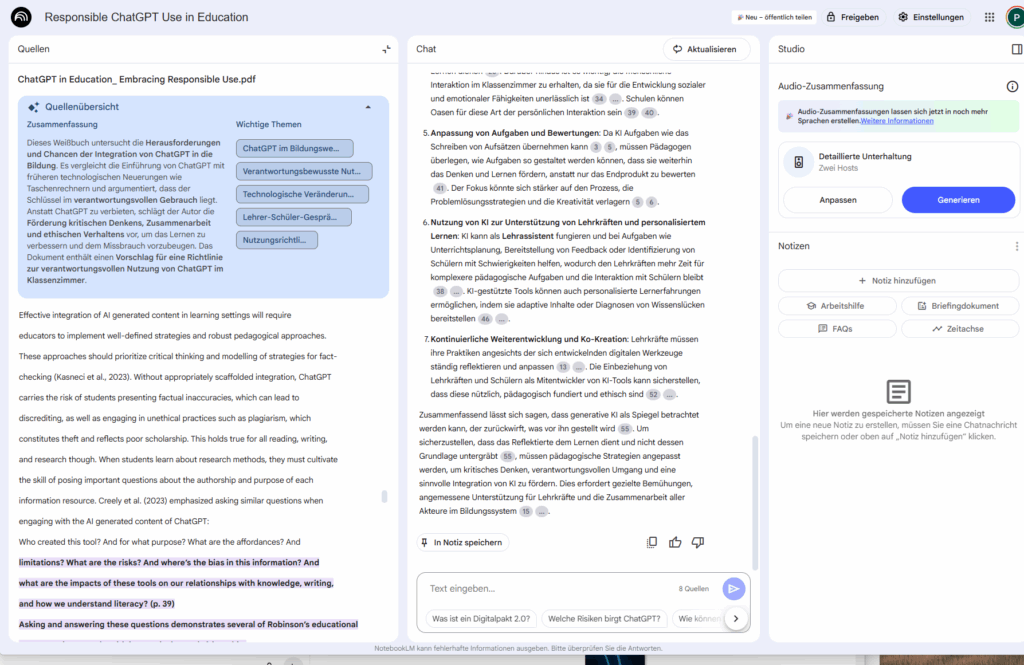Click the Neu – öffentlich teilen badge
The height and width of the screenshot is (665, 1024).
[x=775, y=18]
